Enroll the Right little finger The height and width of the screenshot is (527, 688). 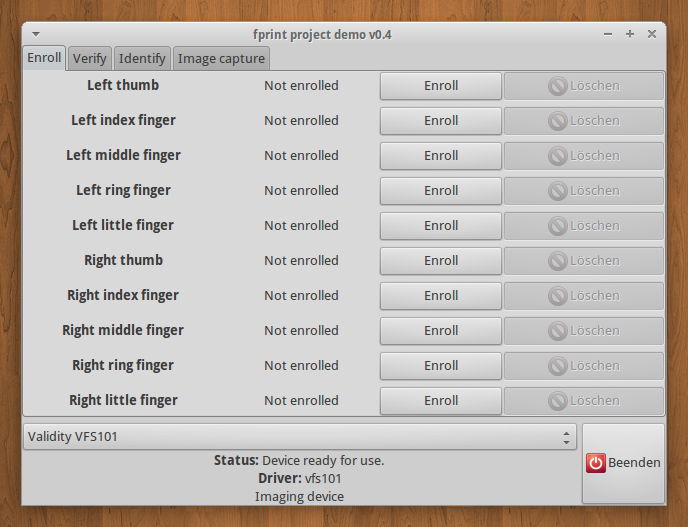point(440,401)
